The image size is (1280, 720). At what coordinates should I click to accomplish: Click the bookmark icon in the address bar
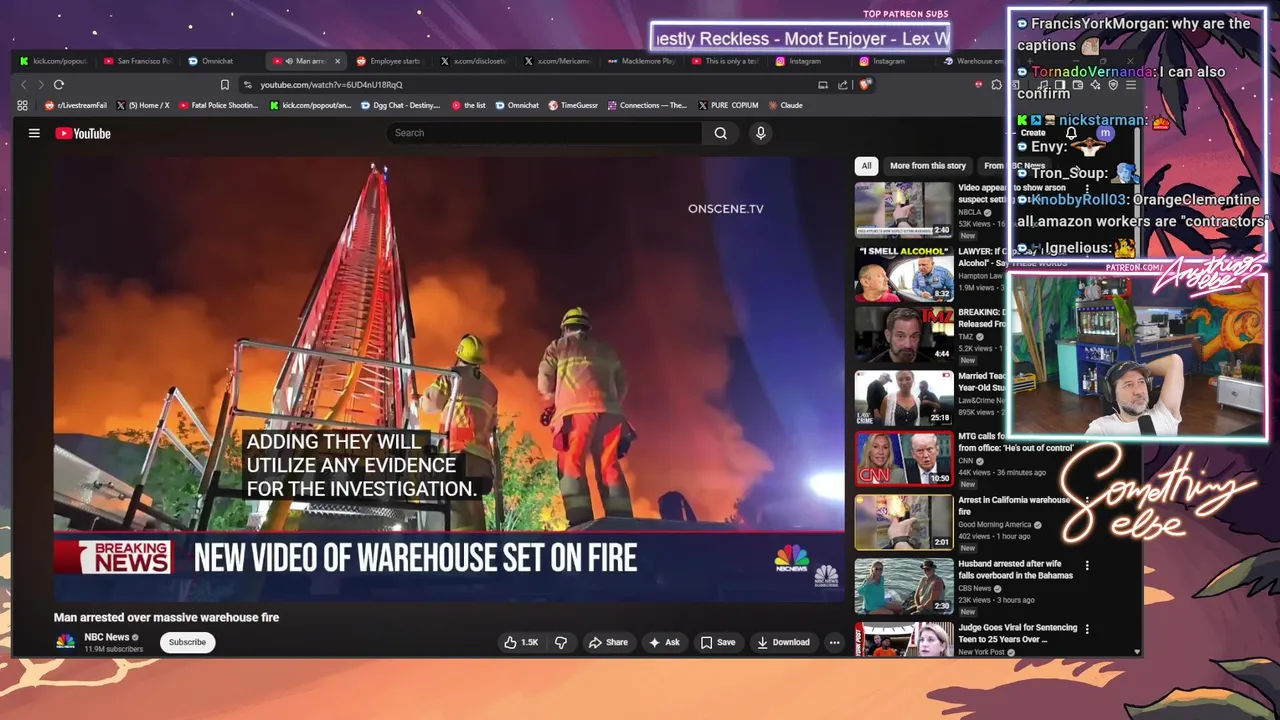(224, 85)
